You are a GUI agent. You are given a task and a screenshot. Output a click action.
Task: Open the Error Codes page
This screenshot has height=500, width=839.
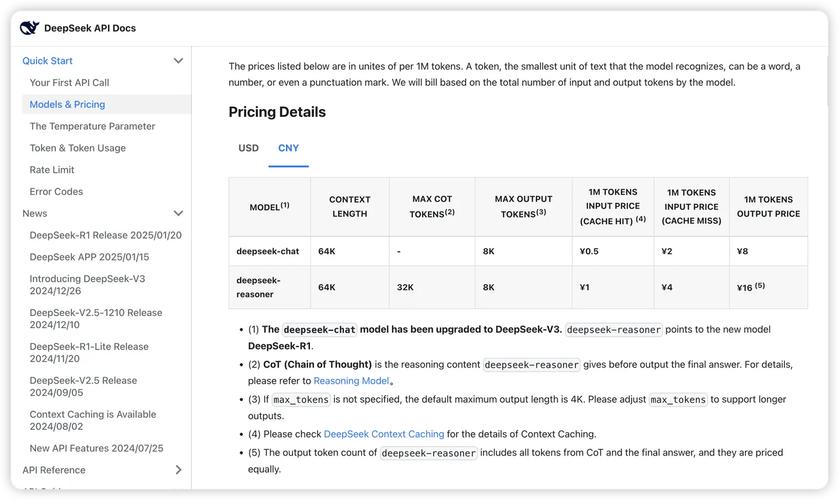click(56, 192)
